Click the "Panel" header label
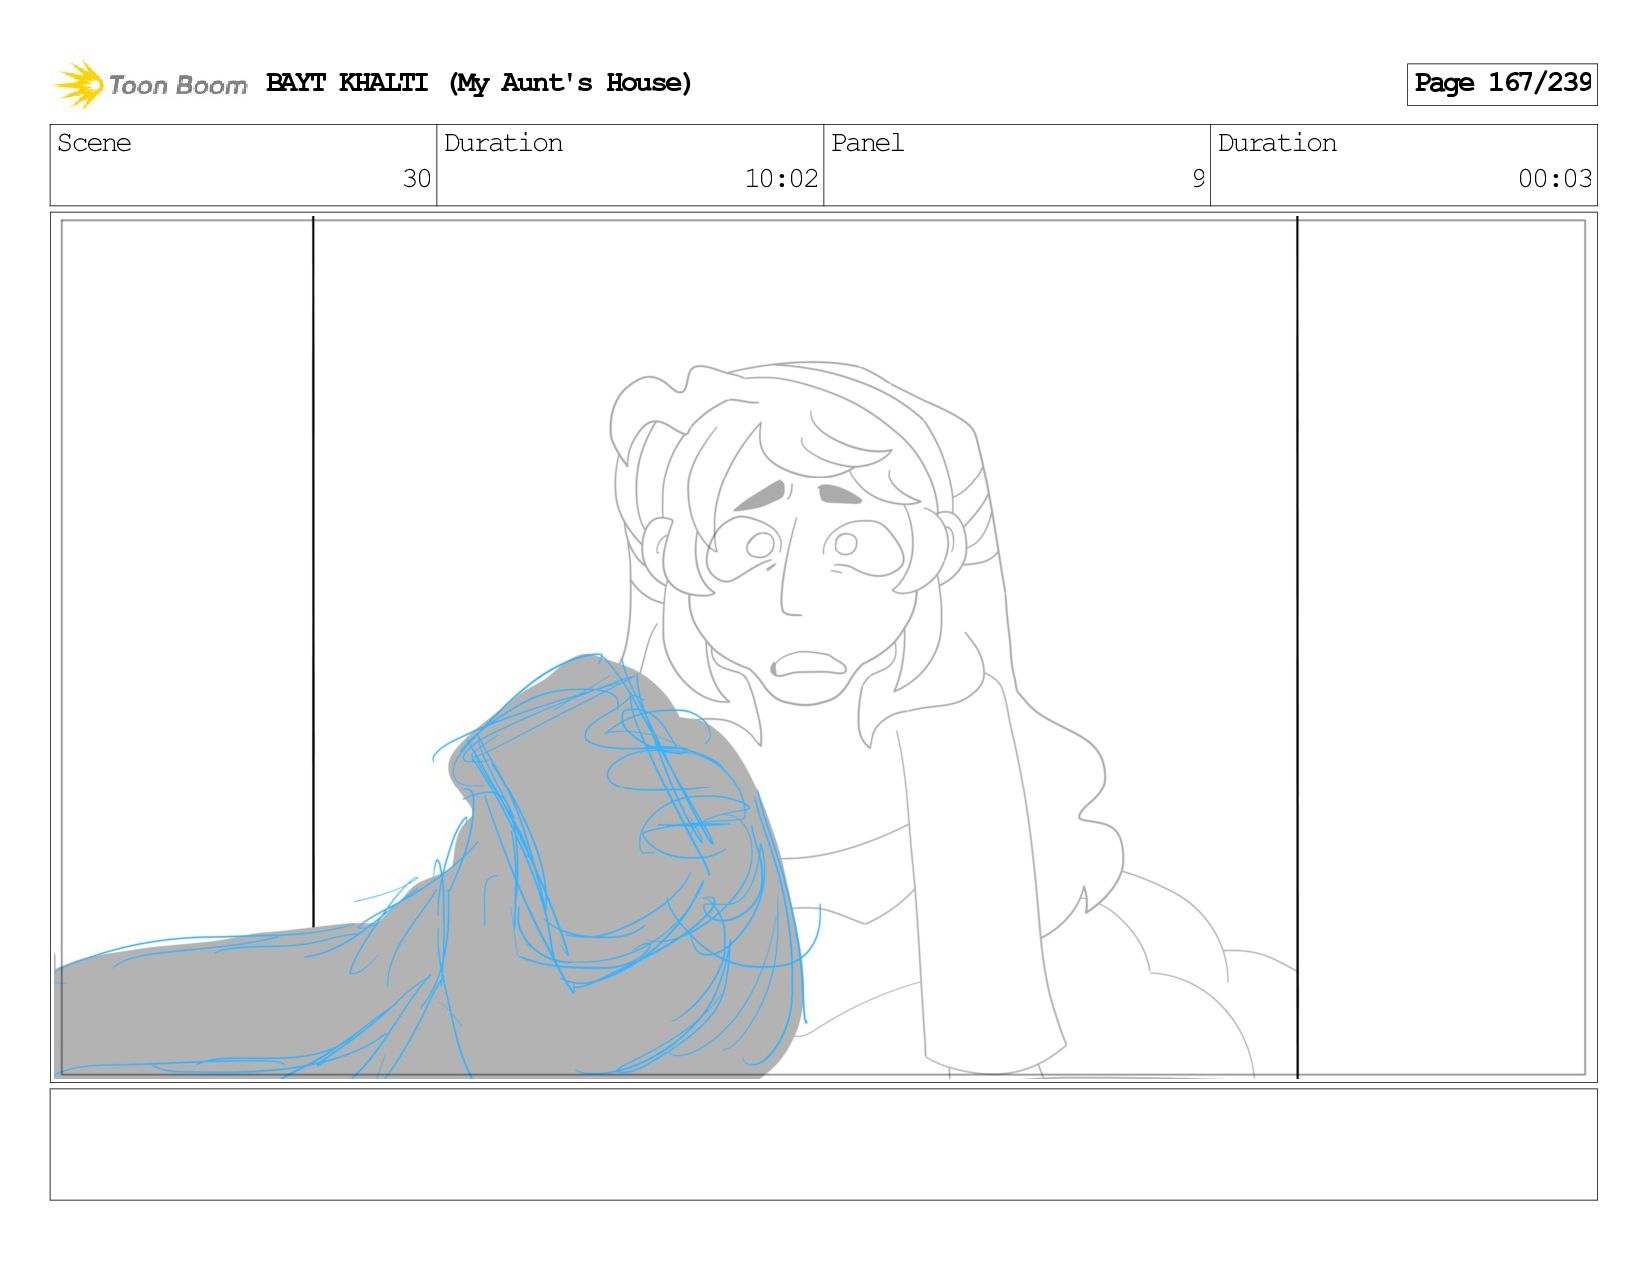Screen dimensions: 1650x1275 pos(867,143)
